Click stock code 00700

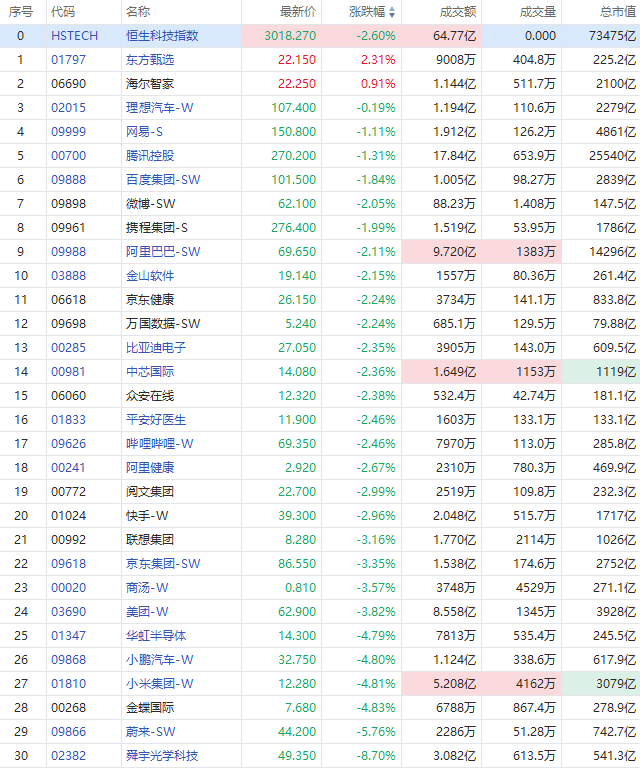click(68, 156)
